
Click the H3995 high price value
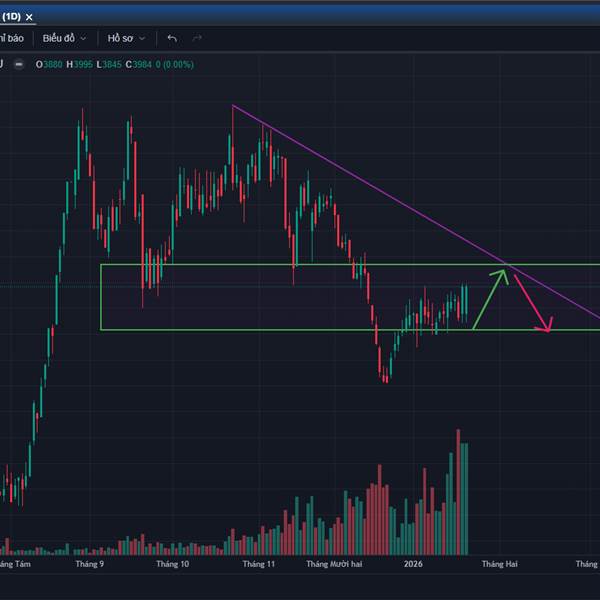[80, 65]
